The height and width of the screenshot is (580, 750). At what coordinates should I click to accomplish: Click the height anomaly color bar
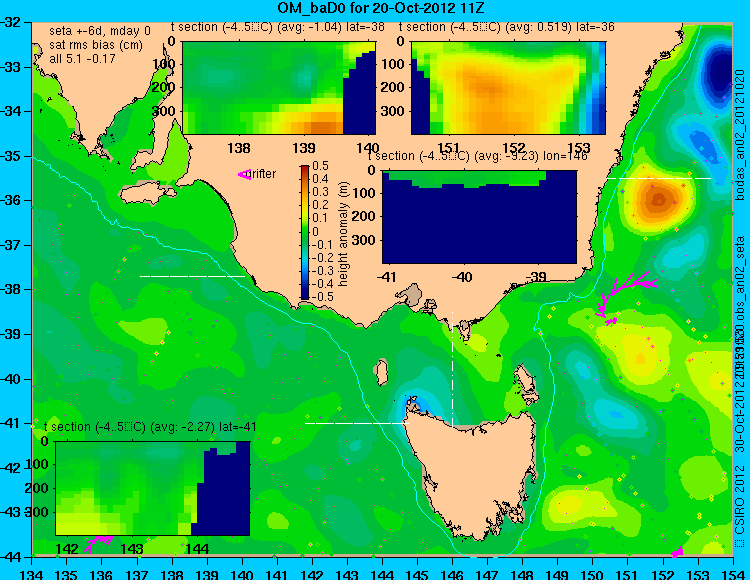tap(305, 232)
